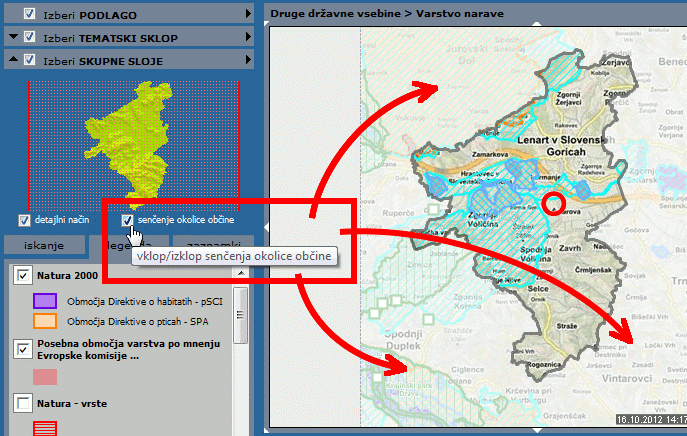Hide Posebna območja varstva layer
Screen dimensions: 687x436
tap(24, 348)
